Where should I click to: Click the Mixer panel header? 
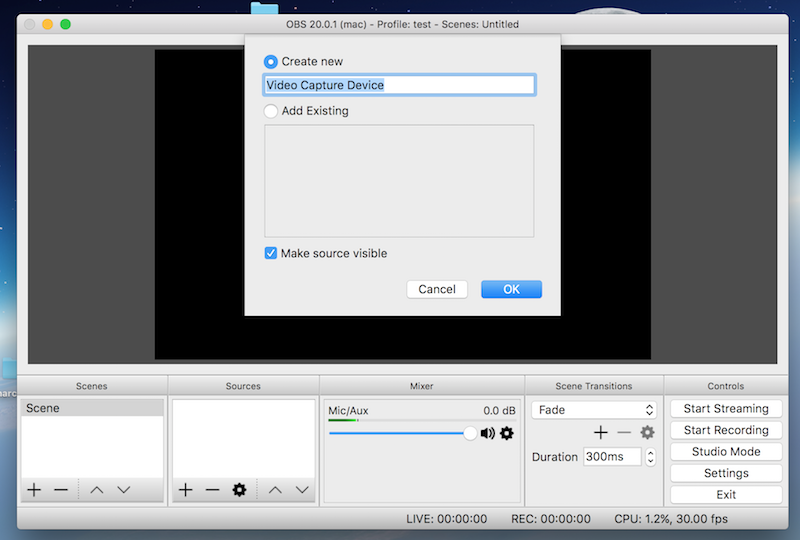(421, 386)
